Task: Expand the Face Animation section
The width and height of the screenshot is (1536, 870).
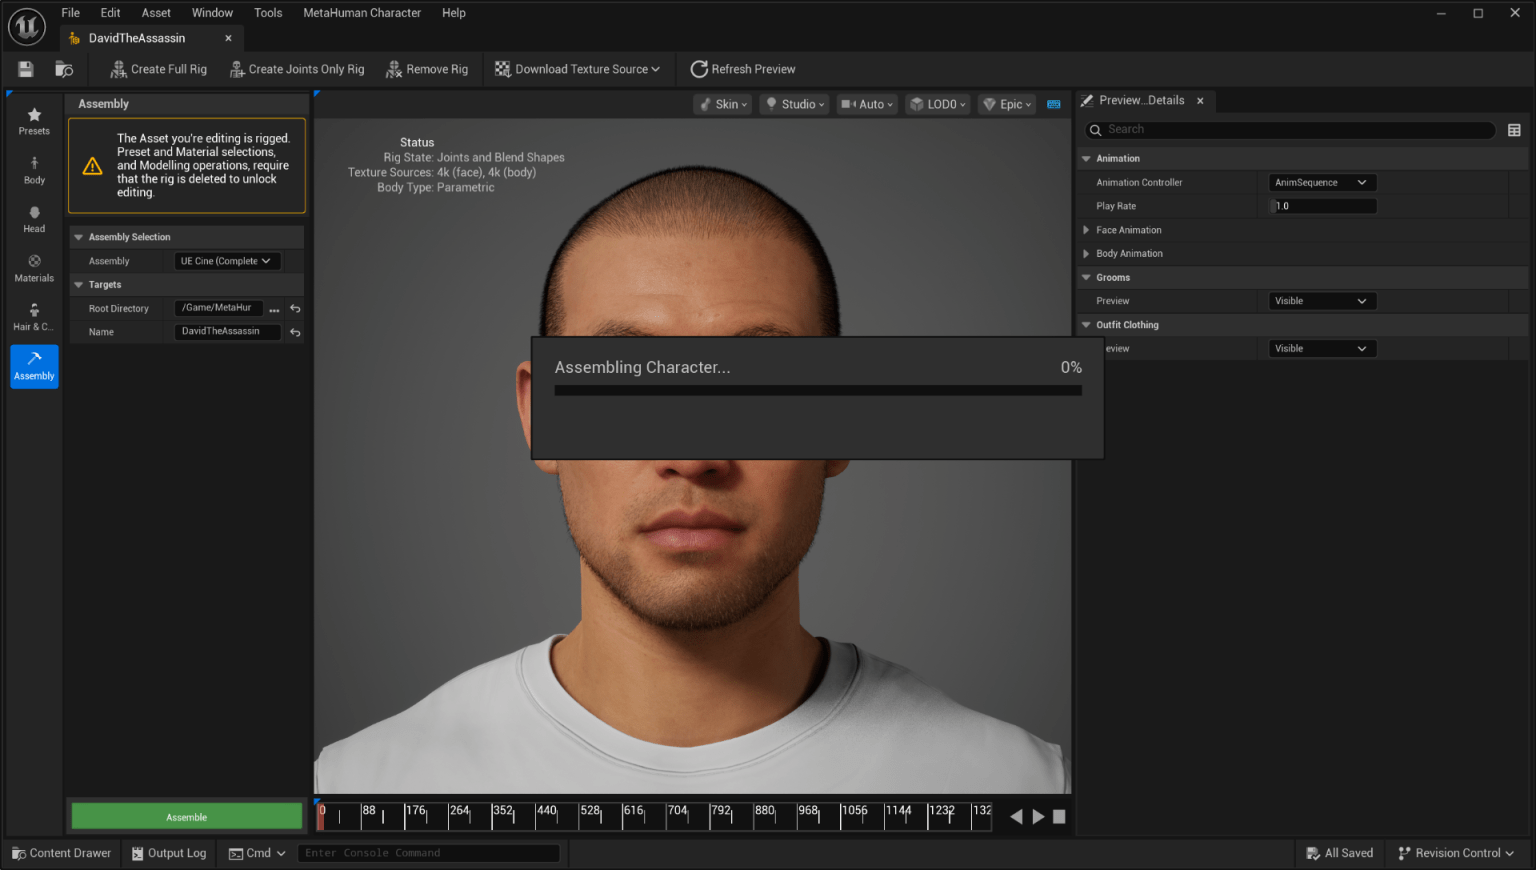Action: [1086, 230]
